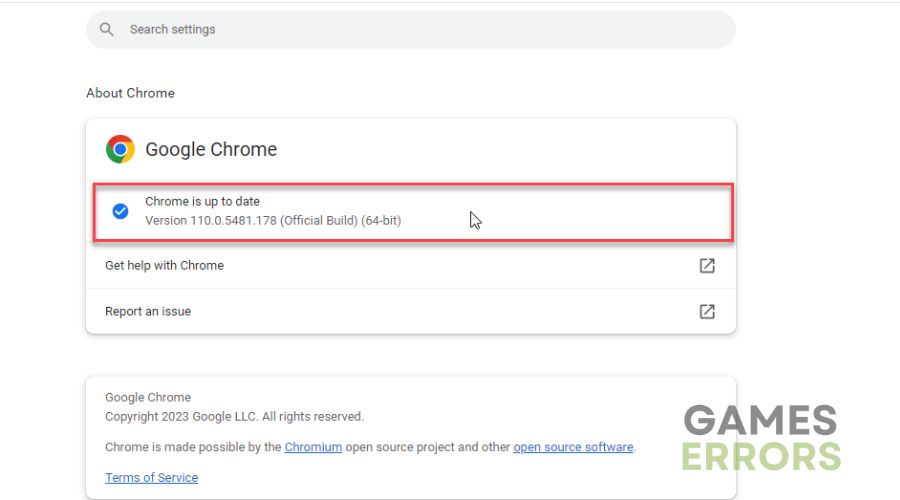Open Get help with Chrome row
Image resolution: width=900 pixels, height=500 pixels.
(x=411, y=265)
